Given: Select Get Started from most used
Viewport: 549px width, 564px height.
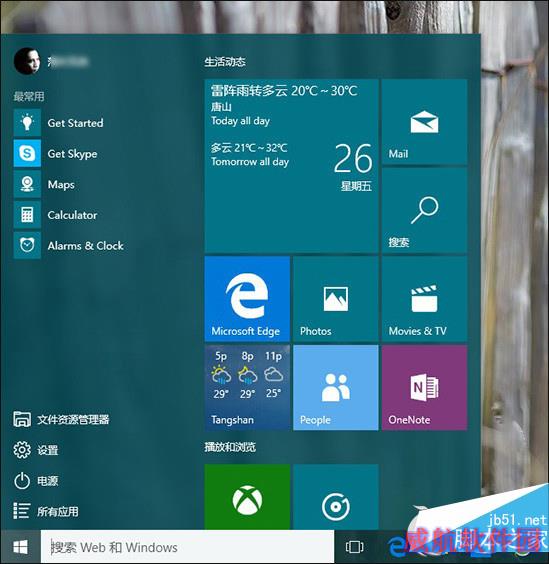Looking at the screenshot, I should pyautogui.click(x=76, y=123).
